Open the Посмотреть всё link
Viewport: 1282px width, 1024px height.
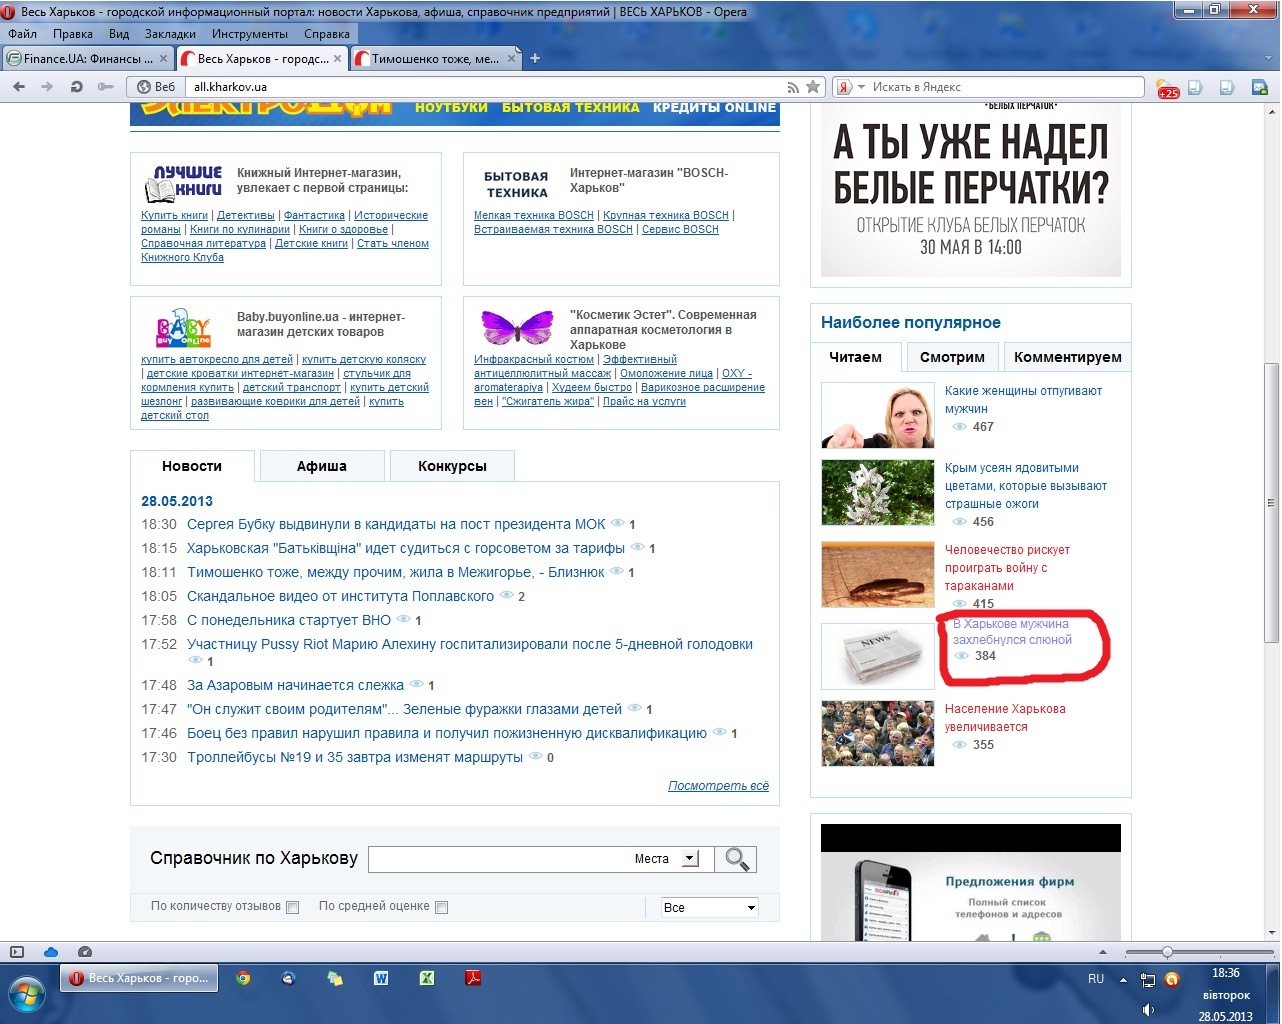[x=718, y=786]
